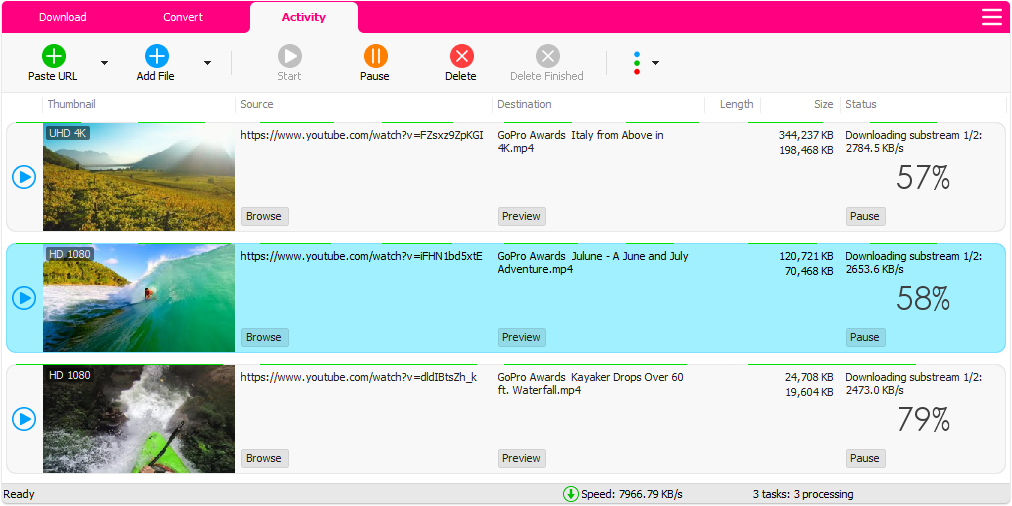Image resolution: width=1012 pixels, height=506 pixels.
Task: Switch to the Download tab
Action: pyautogui.click(x=62, y=17)
